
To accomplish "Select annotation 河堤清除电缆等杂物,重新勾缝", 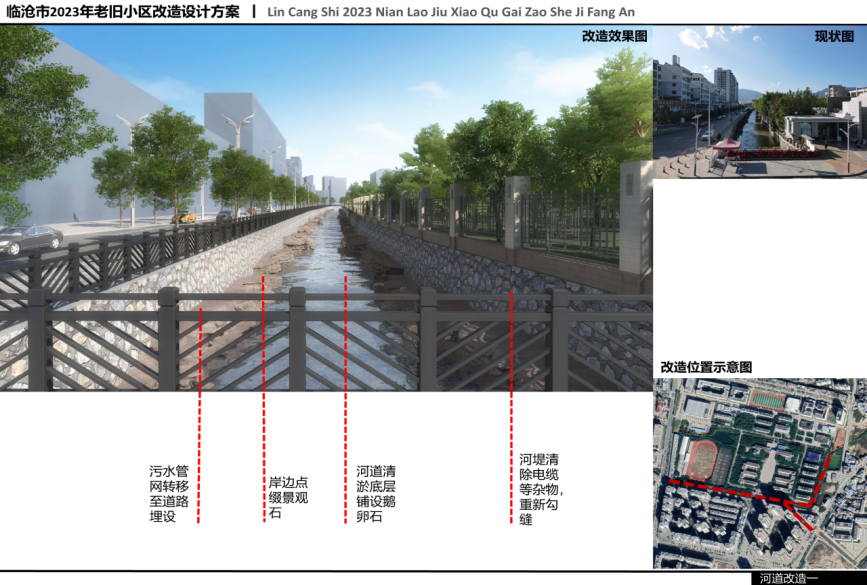I will click(x=541, y=489).
